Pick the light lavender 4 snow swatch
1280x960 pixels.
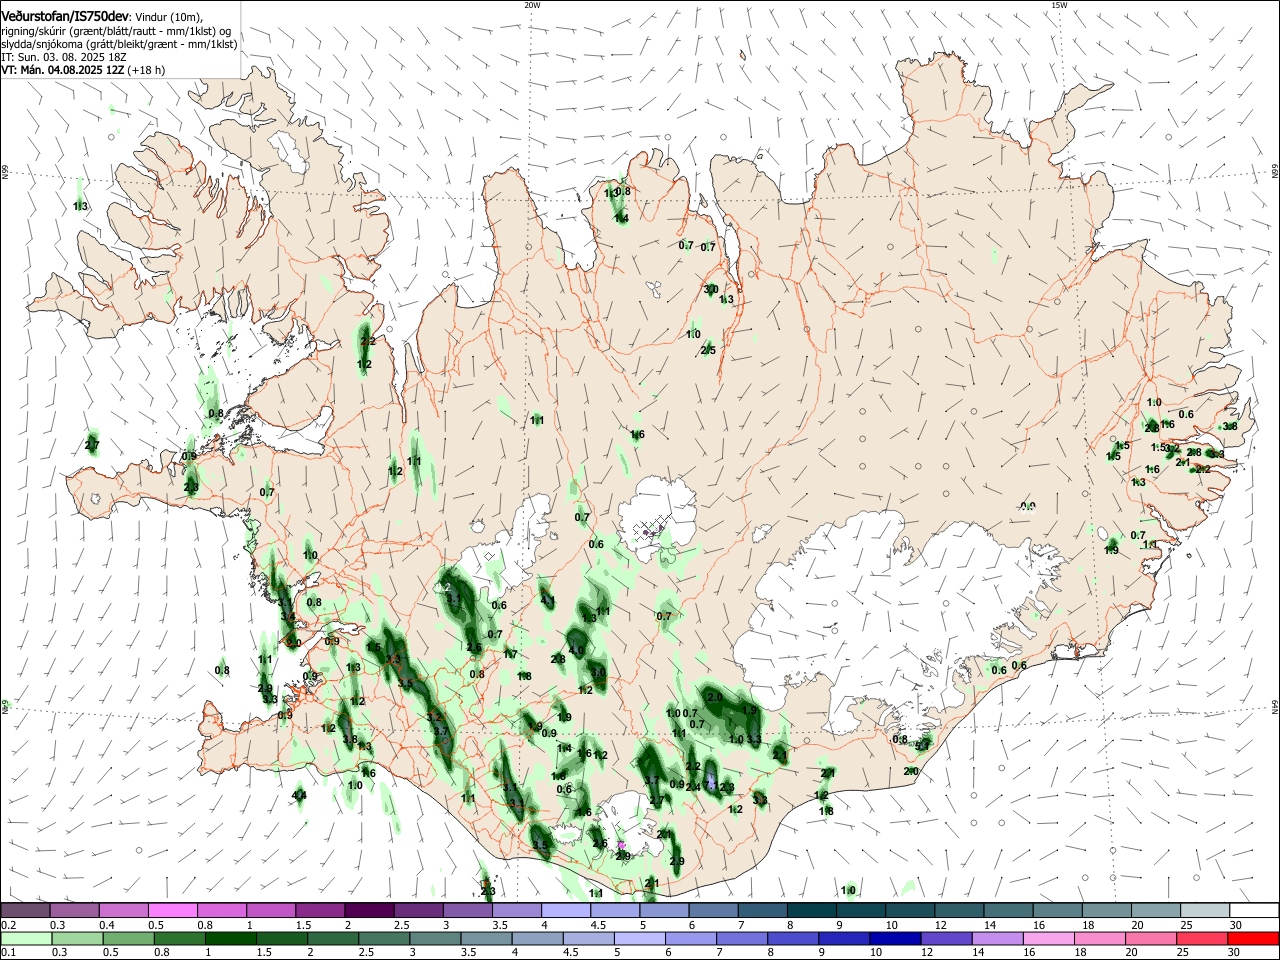(x=566, y=911)
